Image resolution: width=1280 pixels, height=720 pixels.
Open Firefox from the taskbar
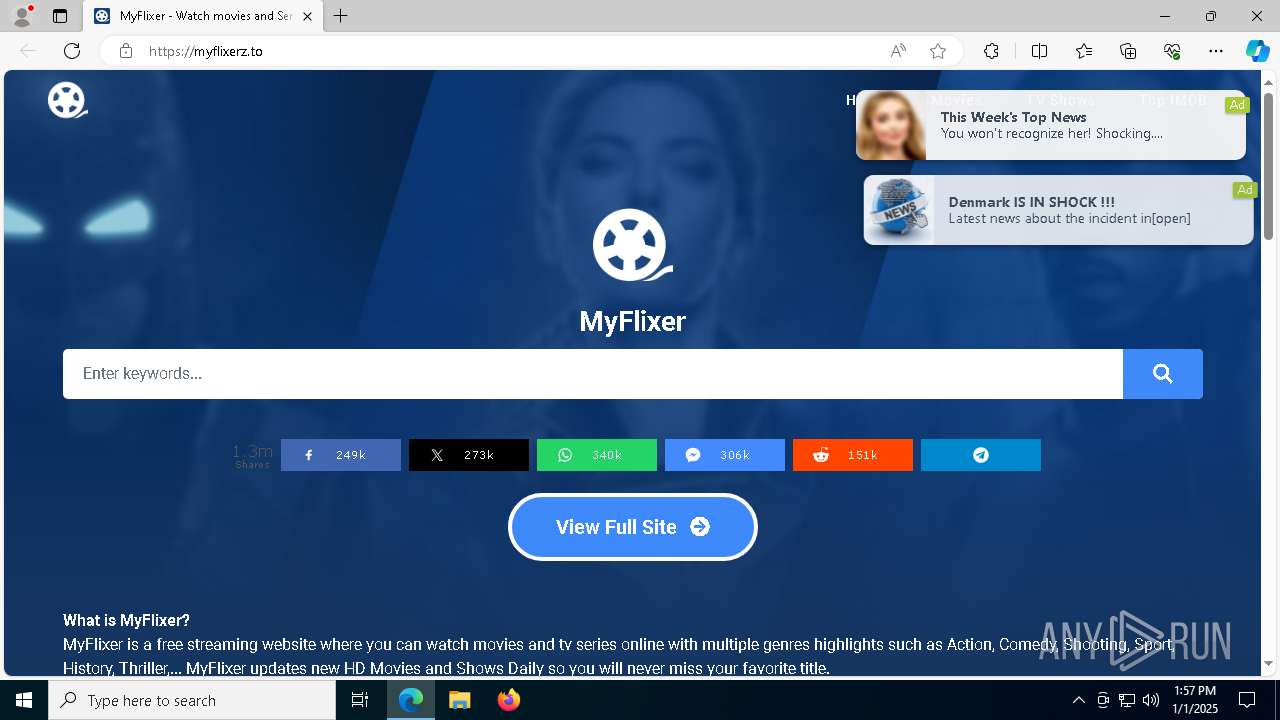(x=508, y=700)
